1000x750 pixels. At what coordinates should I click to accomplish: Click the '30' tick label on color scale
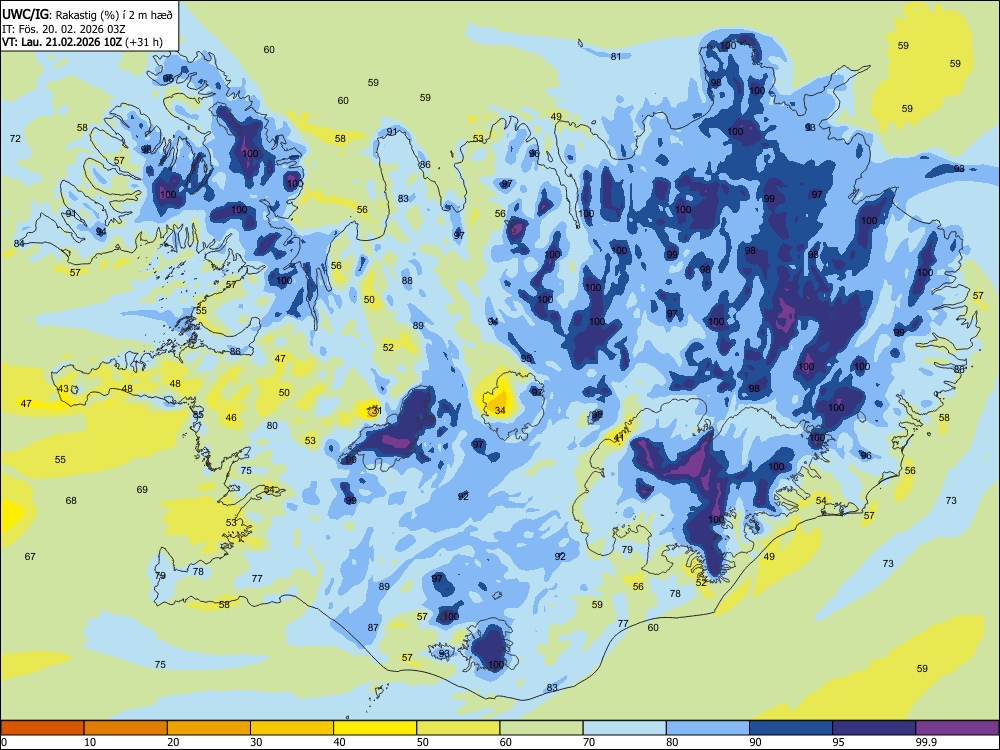pyautogui.click(x=256, y=742)
